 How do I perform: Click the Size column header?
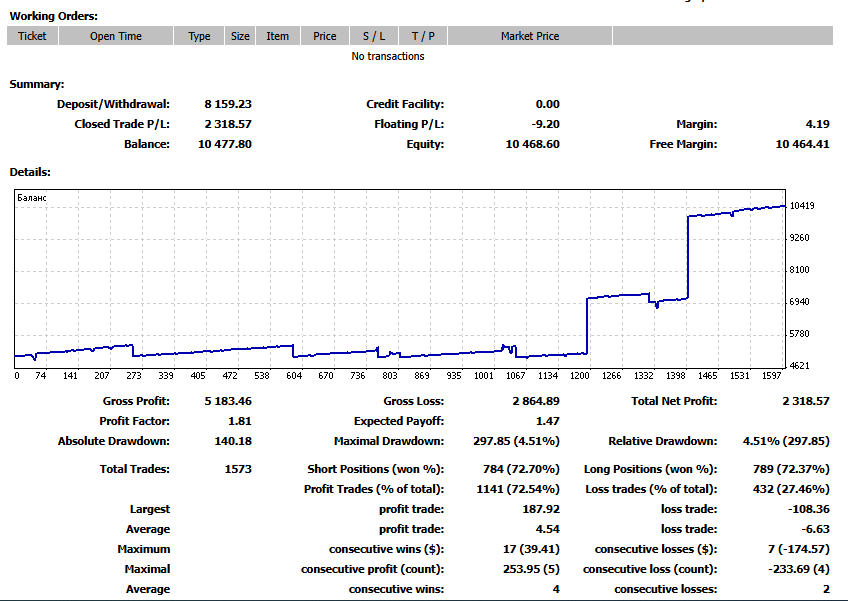(240, 36)
